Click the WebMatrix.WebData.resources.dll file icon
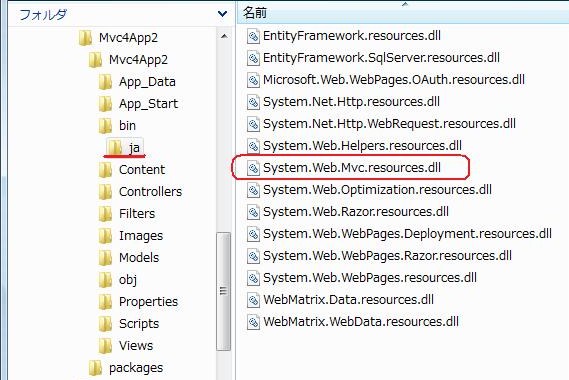The height and width of the screenshot is (380, 569). pos(253,322)
